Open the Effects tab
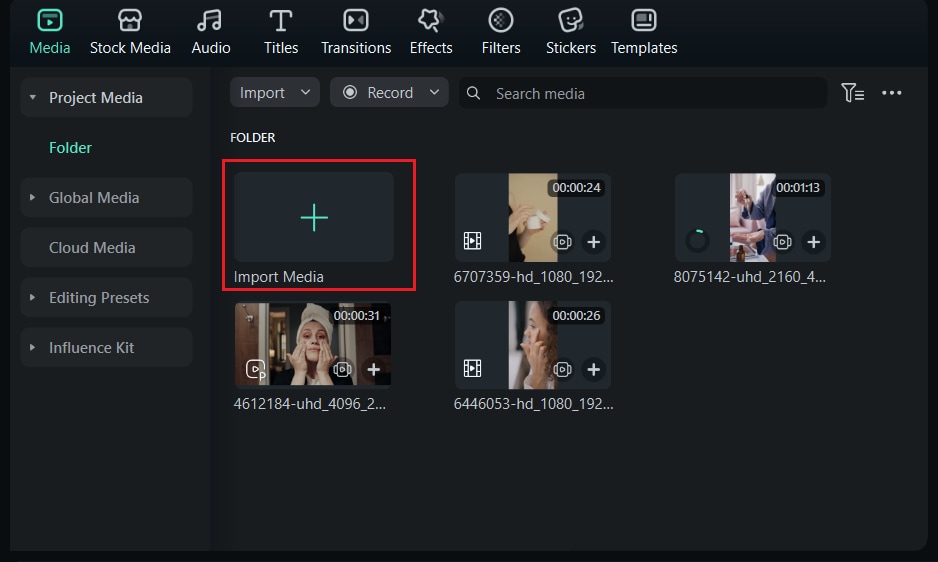 pyautogui.click(x=431, y=33)
